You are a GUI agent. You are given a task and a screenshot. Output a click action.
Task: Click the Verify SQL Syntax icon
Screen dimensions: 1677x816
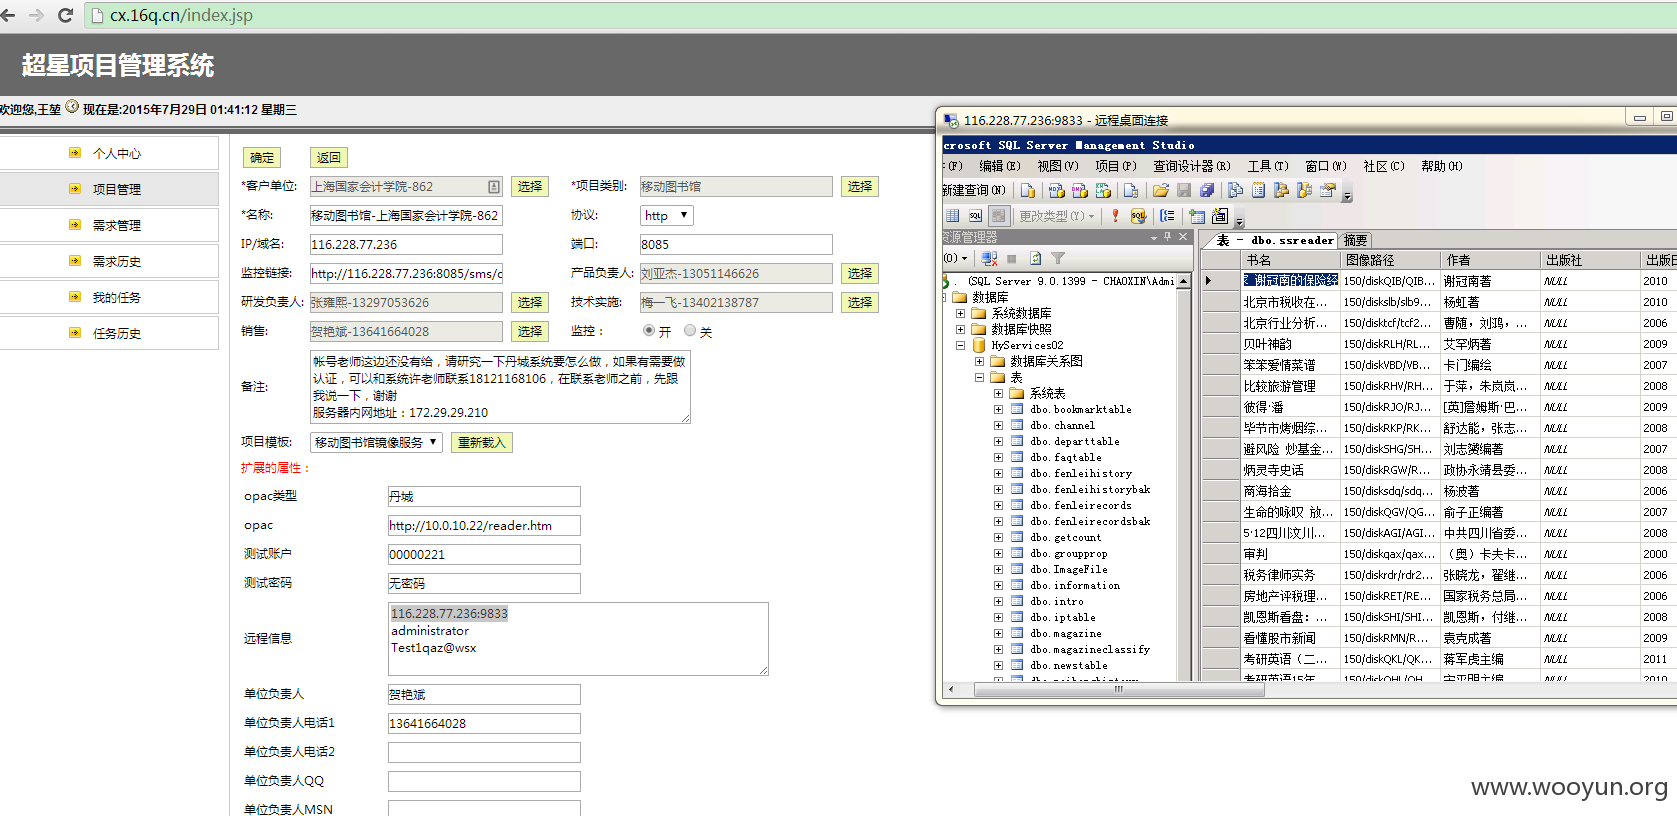tap(1139, 215)
